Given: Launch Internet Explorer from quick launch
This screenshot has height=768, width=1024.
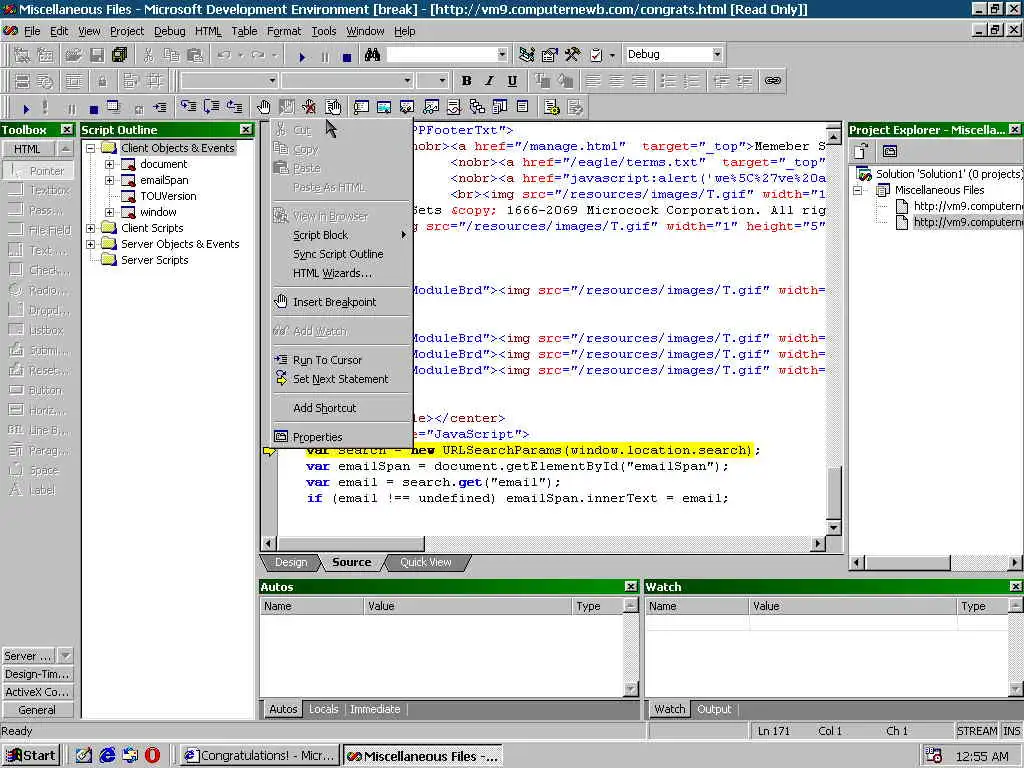Looking at the screenshot, I should tap(107, 756).
